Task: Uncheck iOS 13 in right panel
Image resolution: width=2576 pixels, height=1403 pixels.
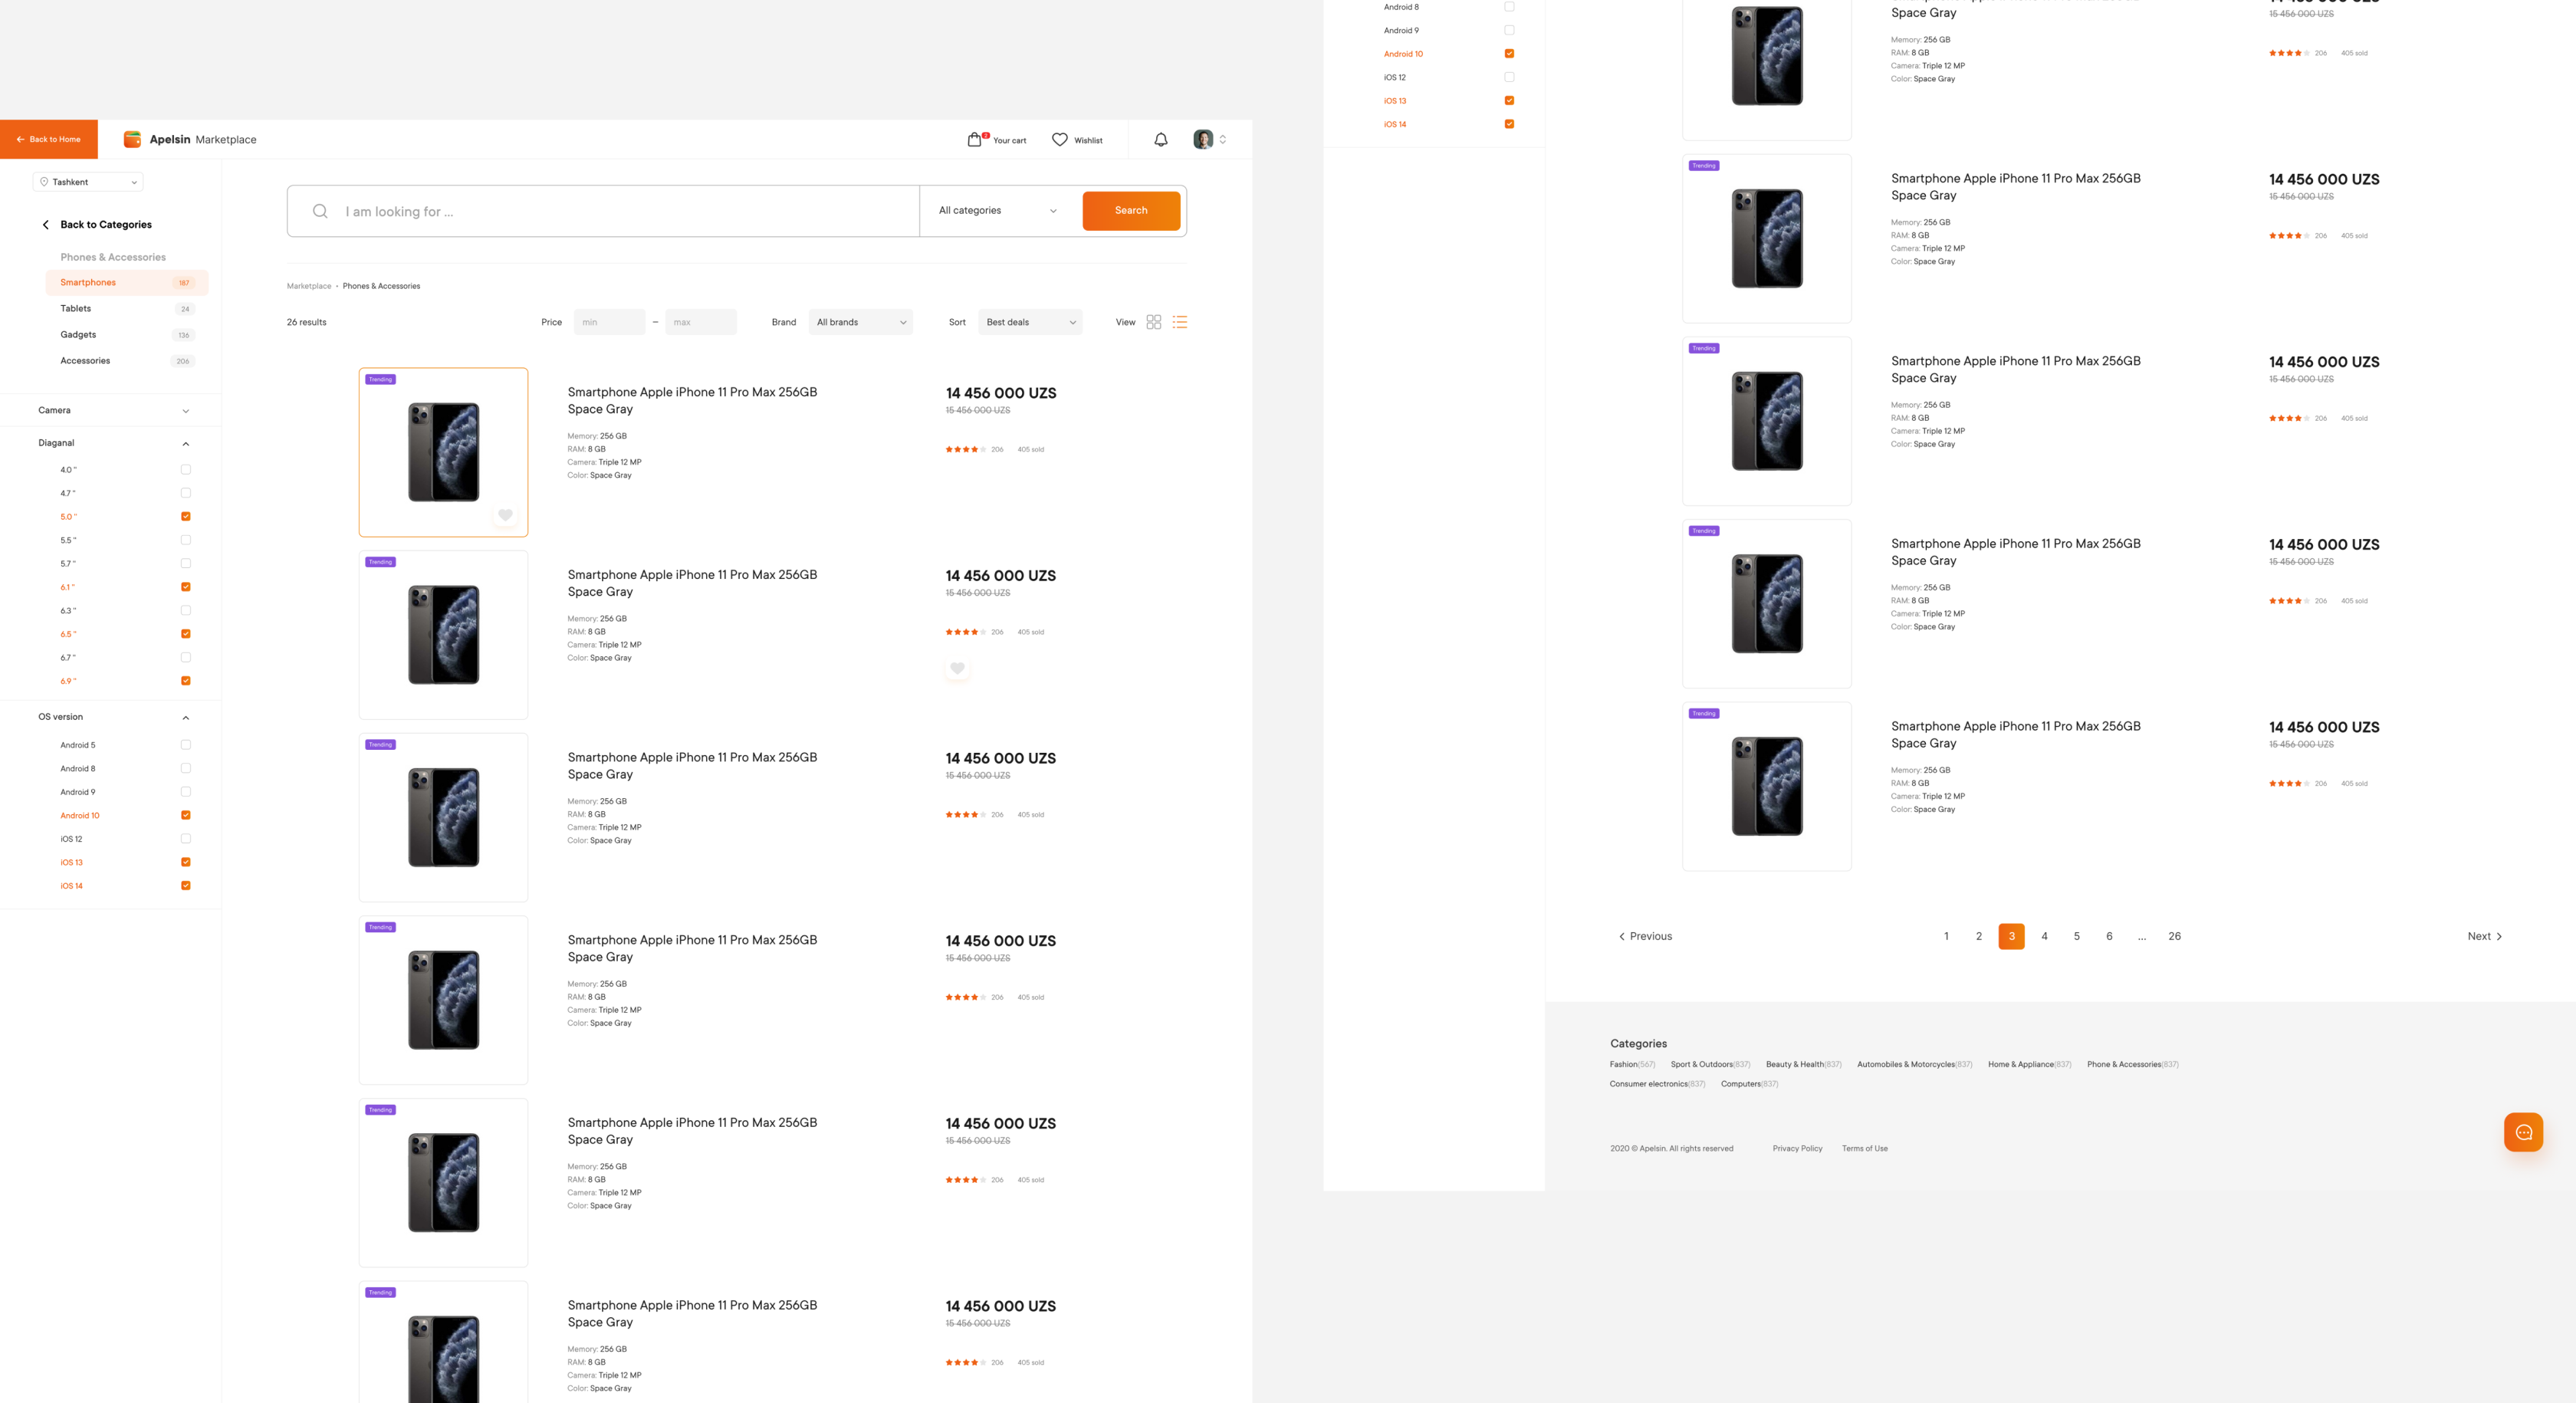Action: coord(1509,101)
